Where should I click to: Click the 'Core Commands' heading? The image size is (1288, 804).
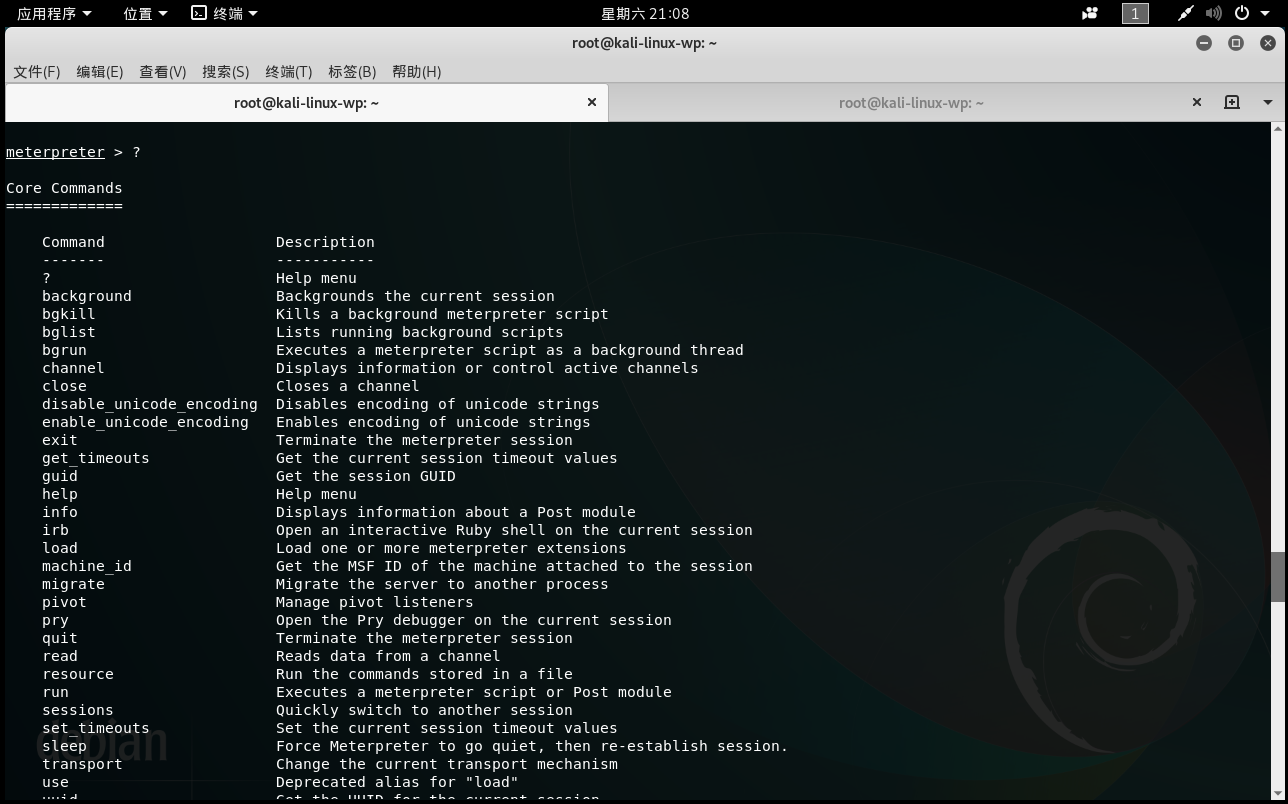coord(64,188)
